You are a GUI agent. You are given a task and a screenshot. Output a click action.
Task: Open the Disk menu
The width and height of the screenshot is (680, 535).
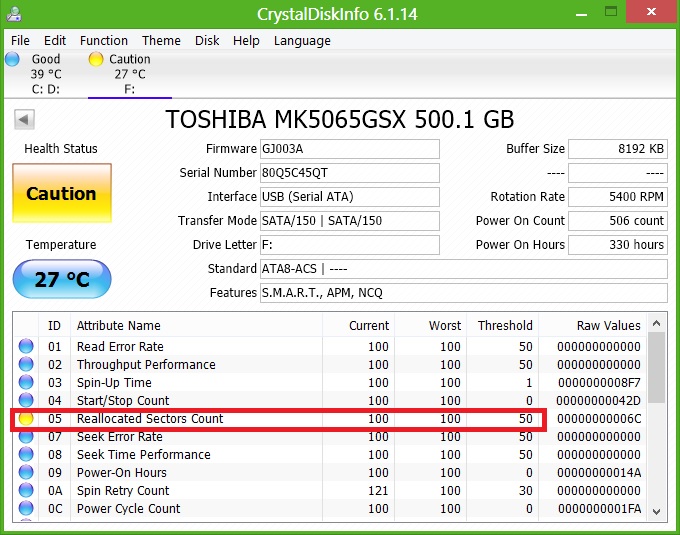pyautogui.click(x=207, y=40)
